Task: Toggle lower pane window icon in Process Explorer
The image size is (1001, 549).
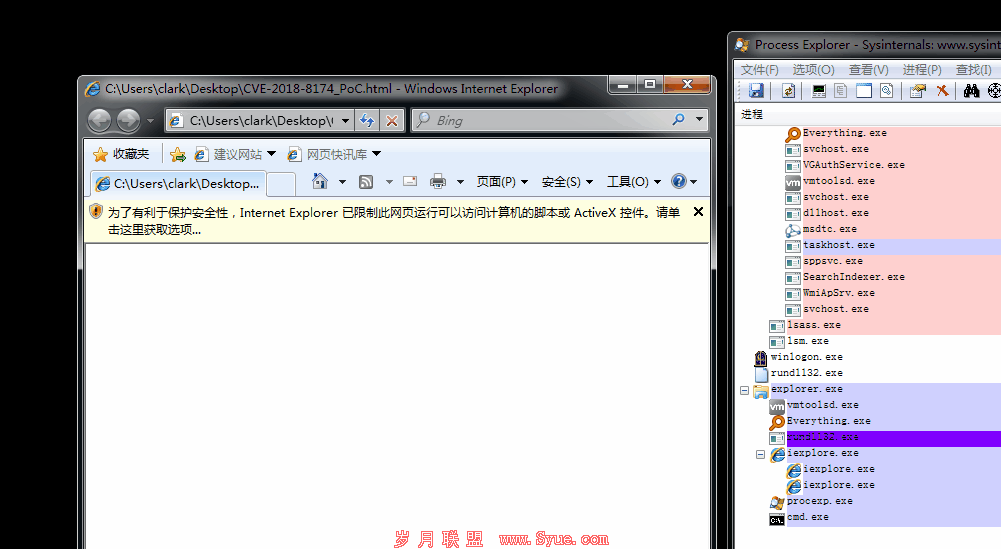Action: [864, 91]
